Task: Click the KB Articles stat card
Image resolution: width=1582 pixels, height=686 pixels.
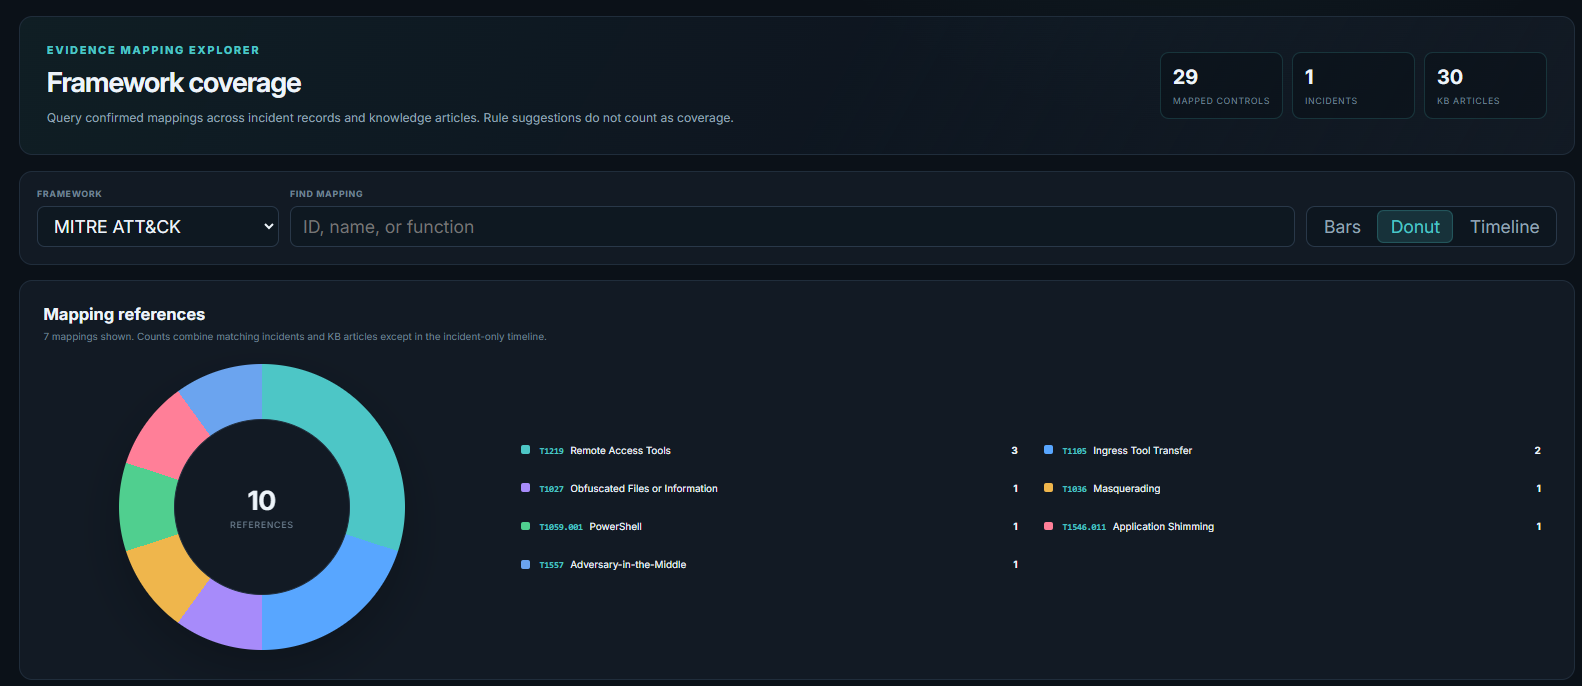Action: (1485, 86)
